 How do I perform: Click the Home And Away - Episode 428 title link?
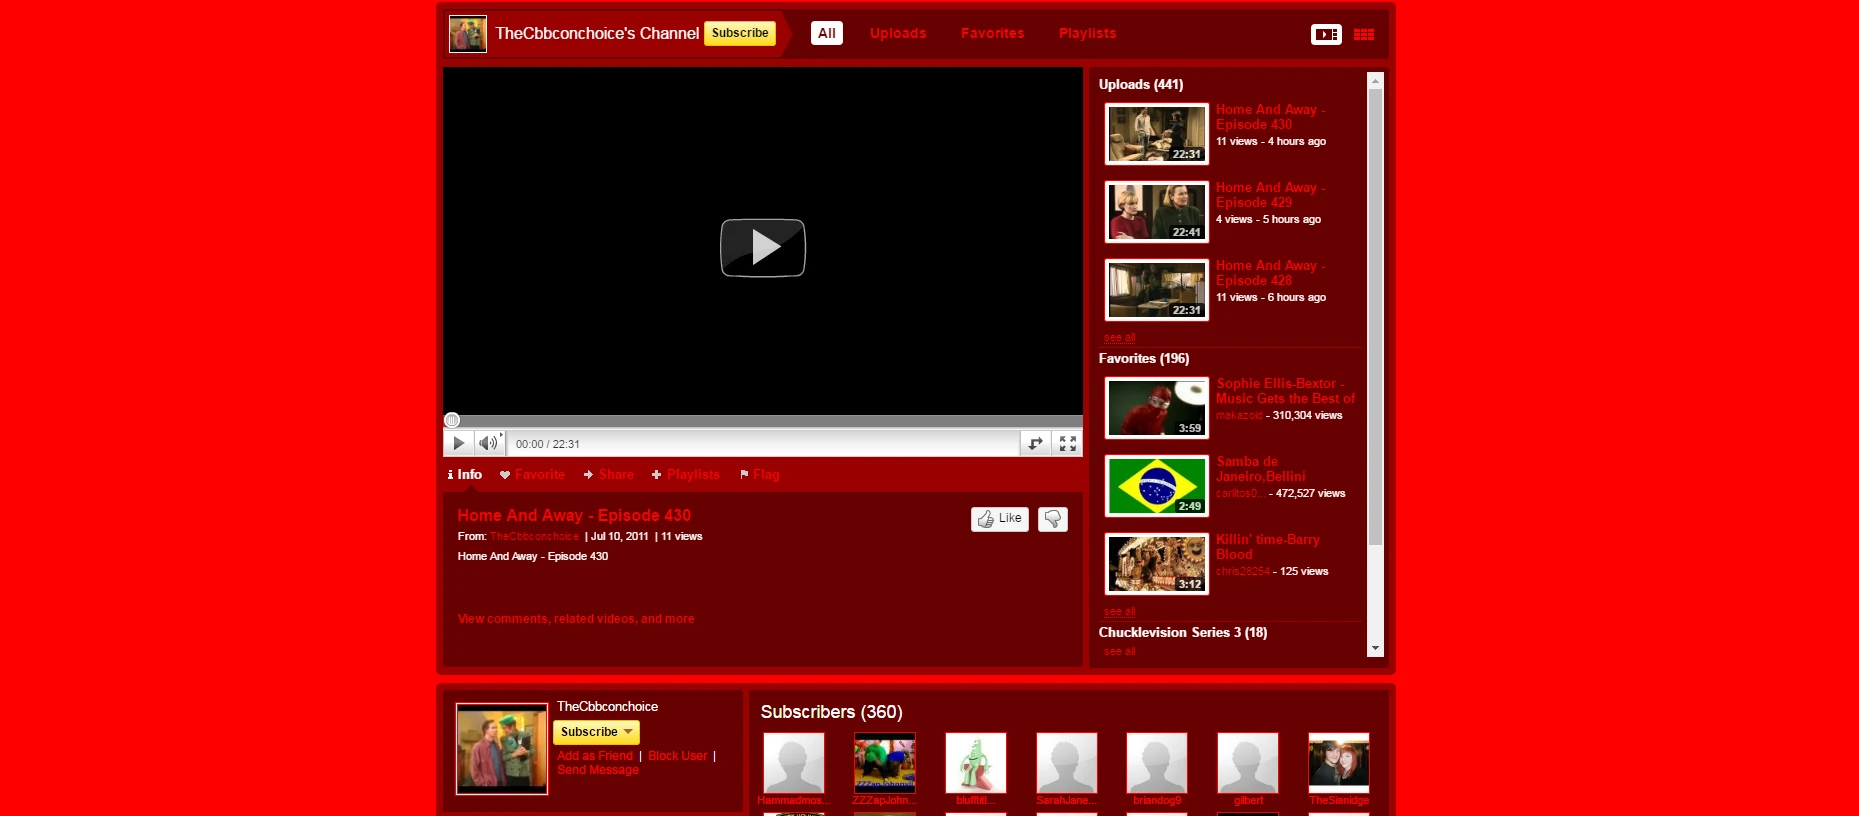click(x=1271, y=273)
